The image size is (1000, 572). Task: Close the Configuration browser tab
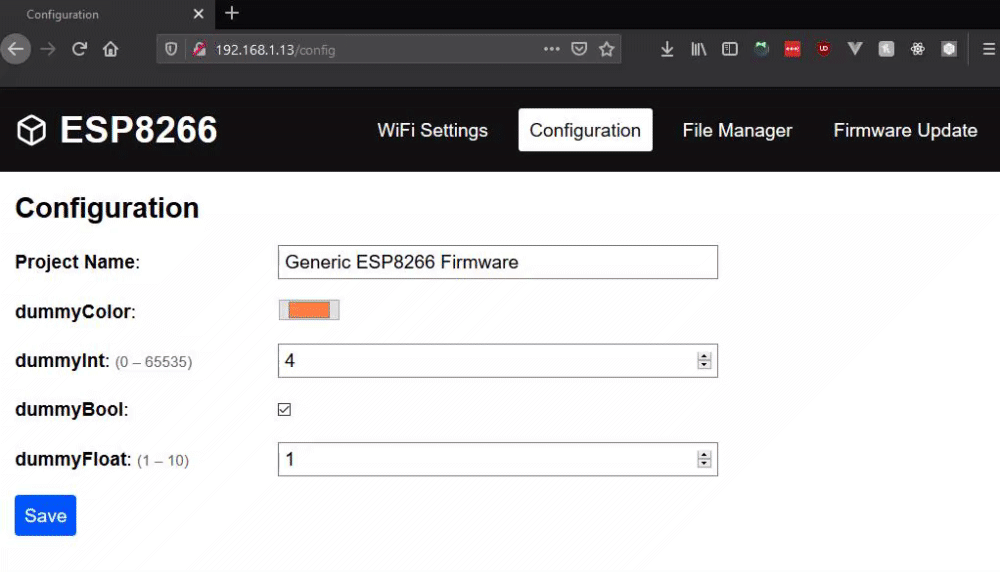tap(198, 14)
